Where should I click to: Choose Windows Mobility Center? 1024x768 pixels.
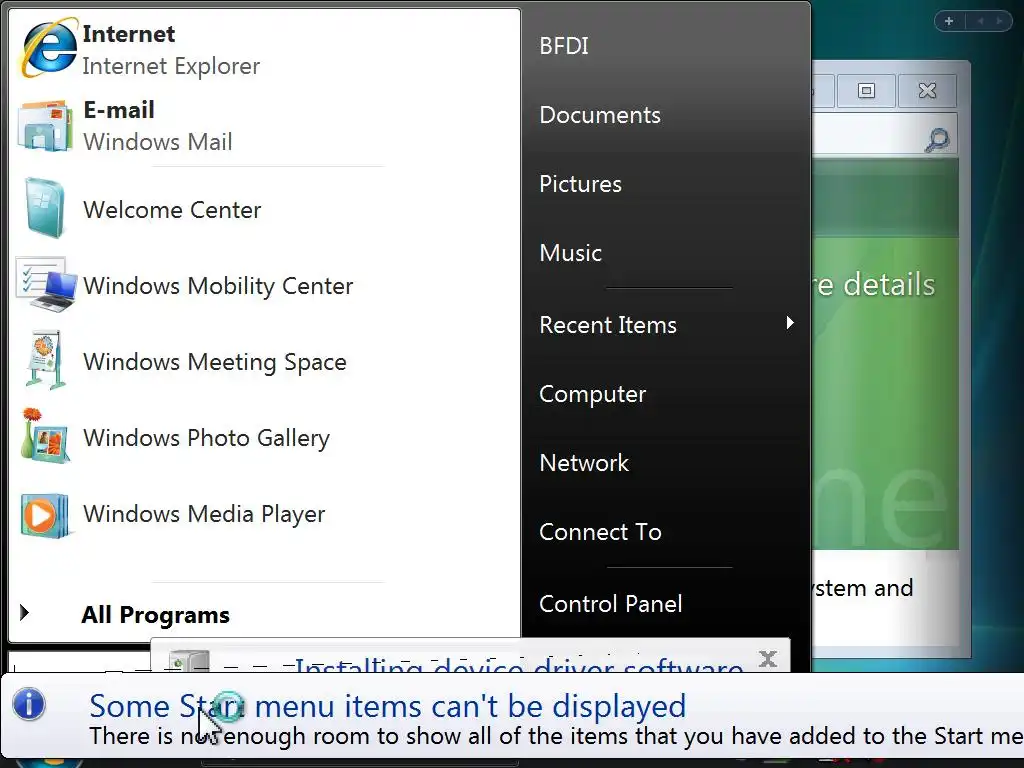pos(217,286)
